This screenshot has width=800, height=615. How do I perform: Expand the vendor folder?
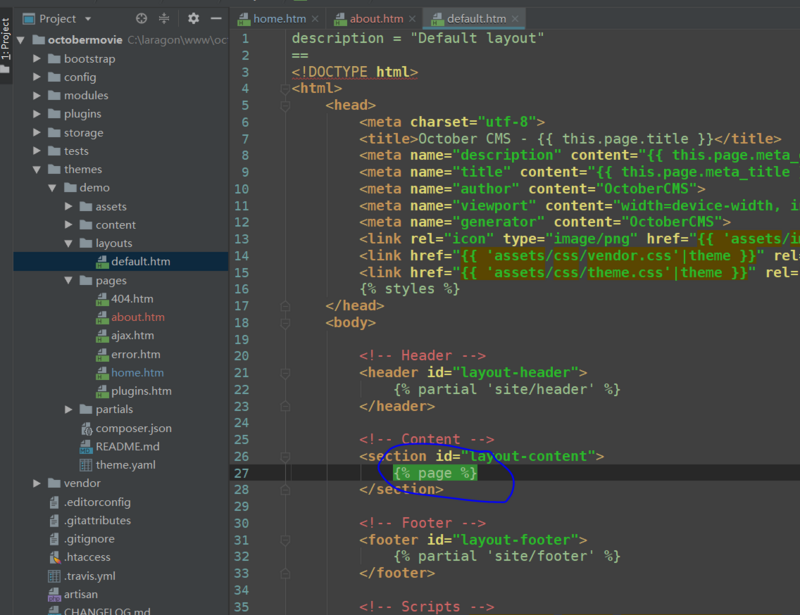[x=37, y=483]
